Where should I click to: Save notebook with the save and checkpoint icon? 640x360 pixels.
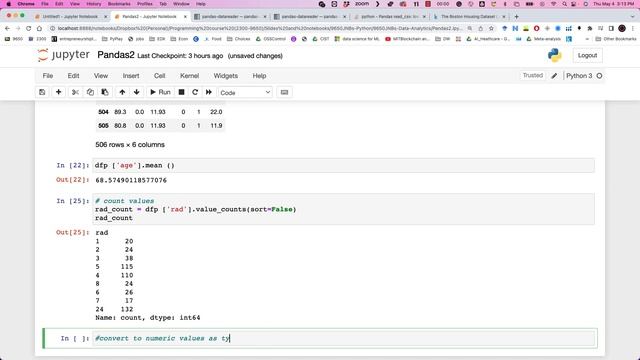click(42, 92)
